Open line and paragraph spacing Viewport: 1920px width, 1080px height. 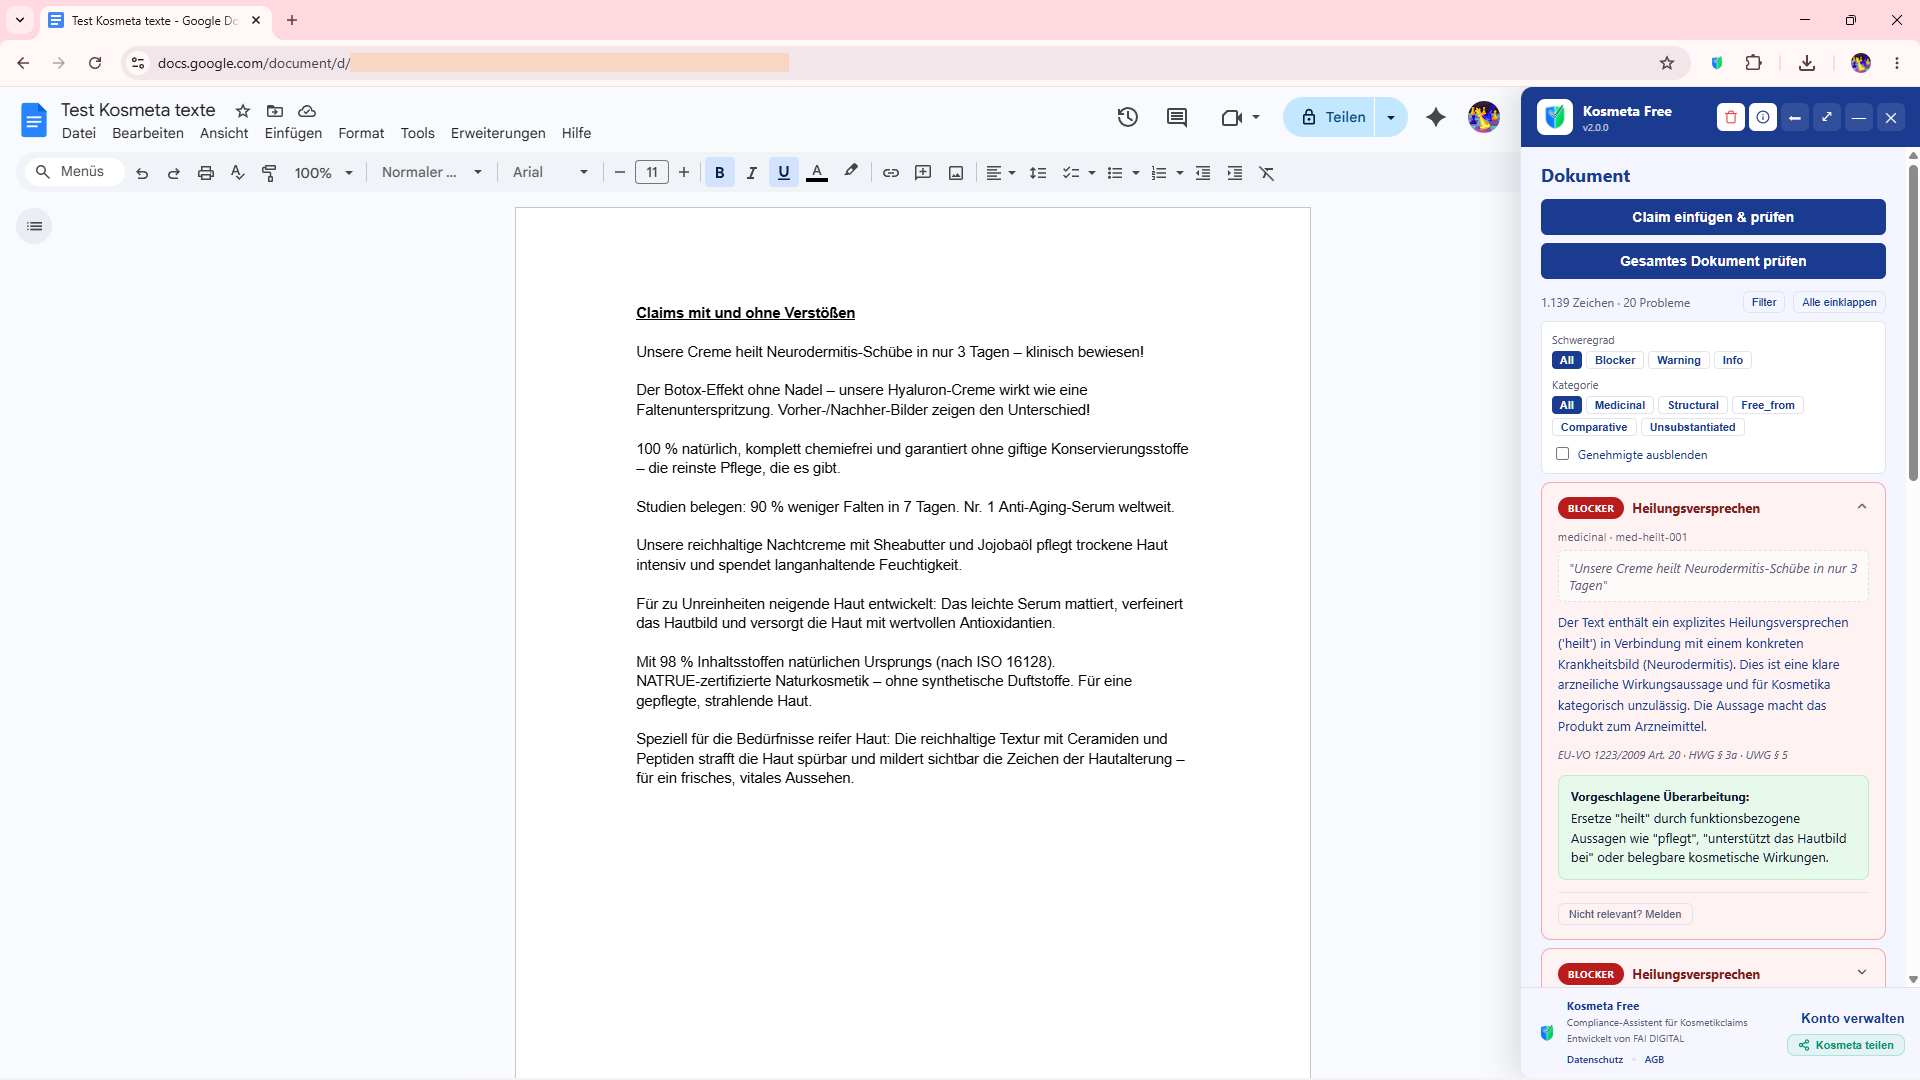tap(1038, 173)
